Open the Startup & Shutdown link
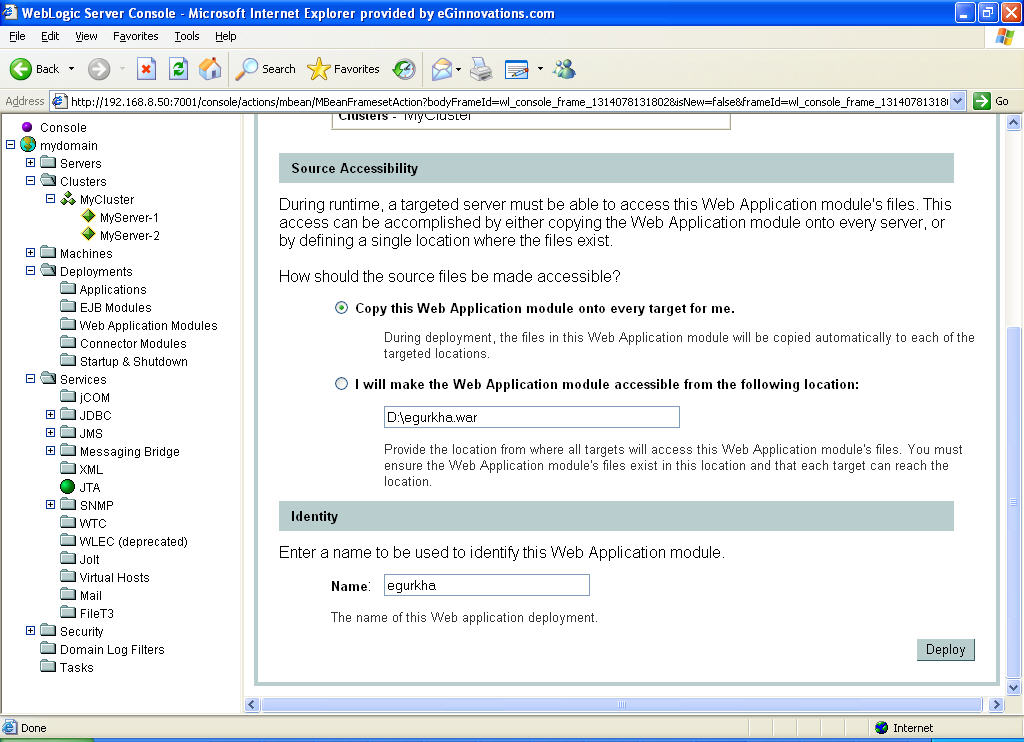This screenshot has height=742, width=1024. point(134,361)
